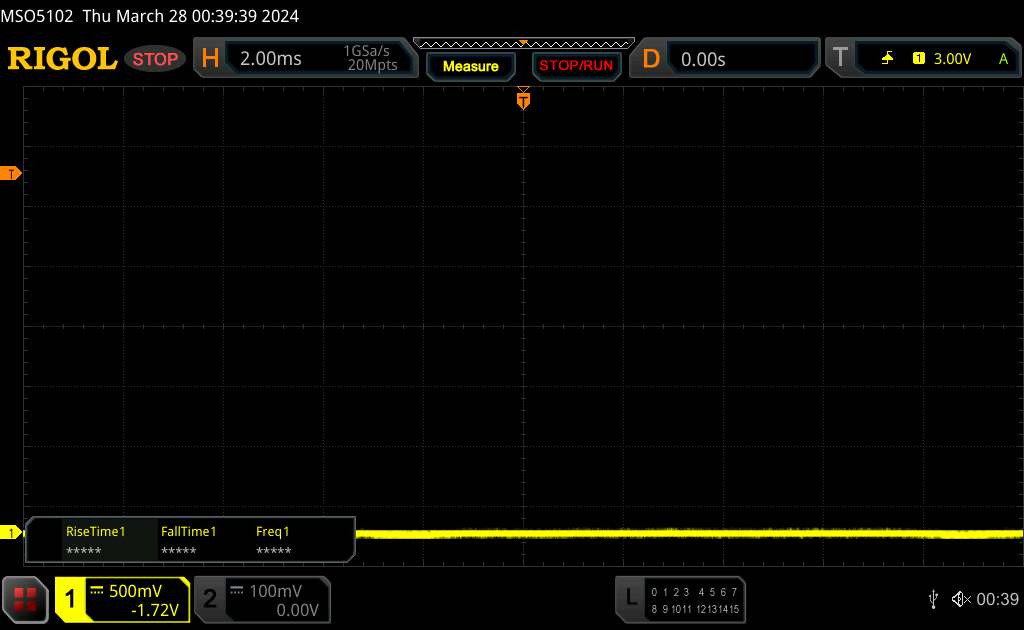Click the MSO5102 date and time header
Screen dimensions: 1024x630
(150, 16)
